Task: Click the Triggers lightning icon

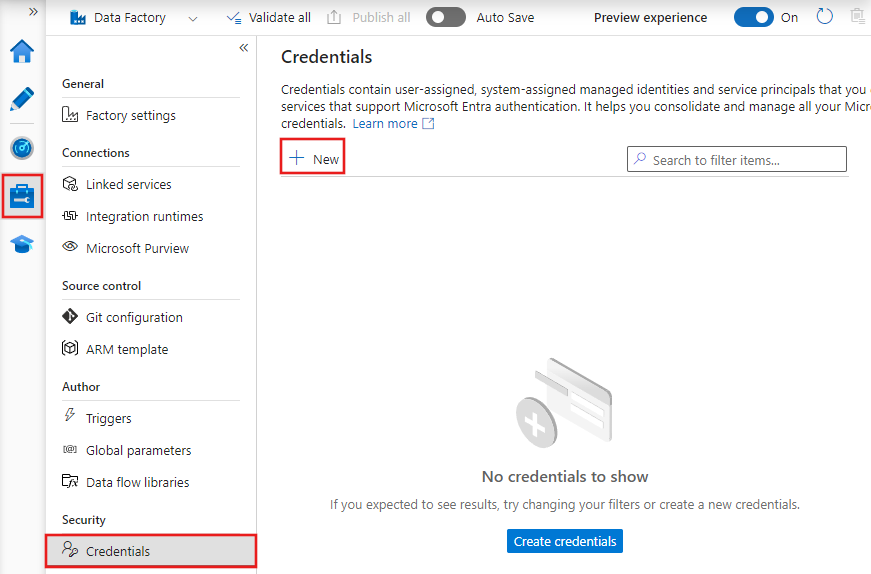Action: pyautogui.click(x=70, y=415)
